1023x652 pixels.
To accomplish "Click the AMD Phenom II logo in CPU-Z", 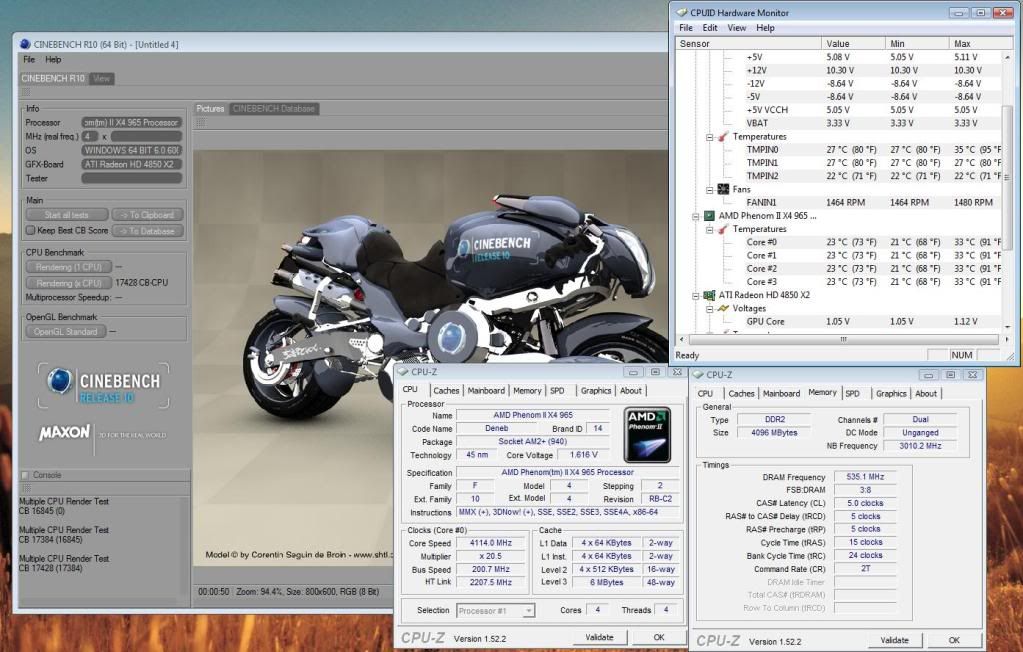I will [647, 435].
